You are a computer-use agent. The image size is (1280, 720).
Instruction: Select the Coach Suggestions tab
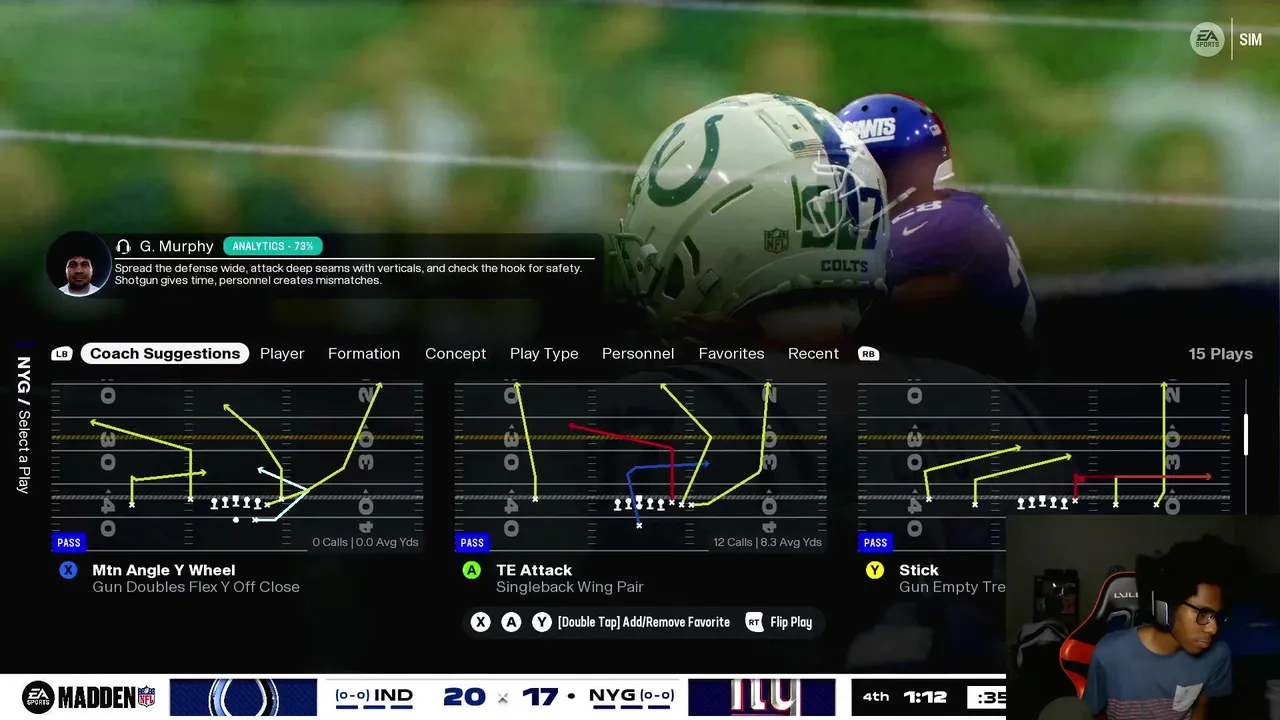pos(165,353)
